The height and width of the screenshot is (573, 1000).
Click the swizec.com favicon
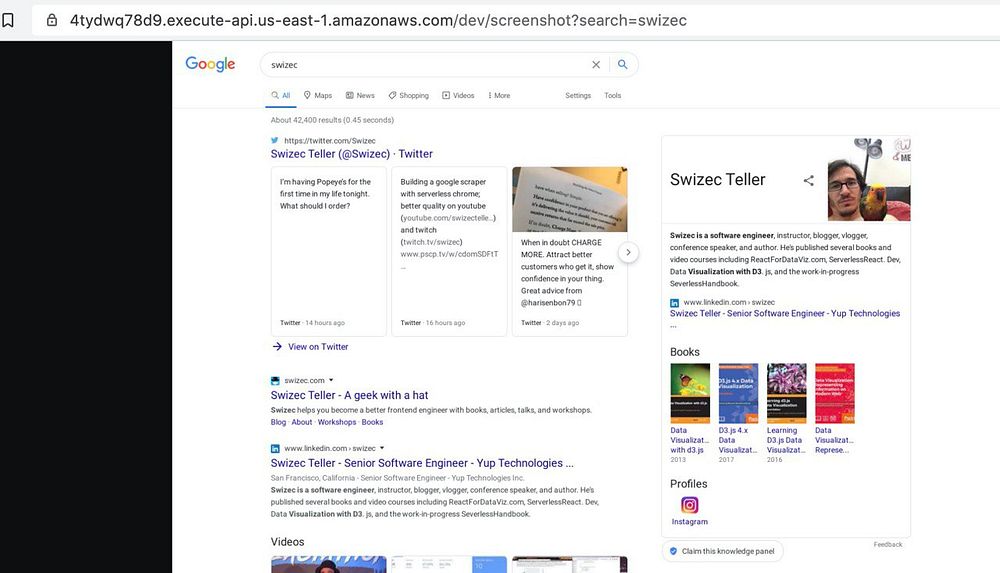point(275,380)
